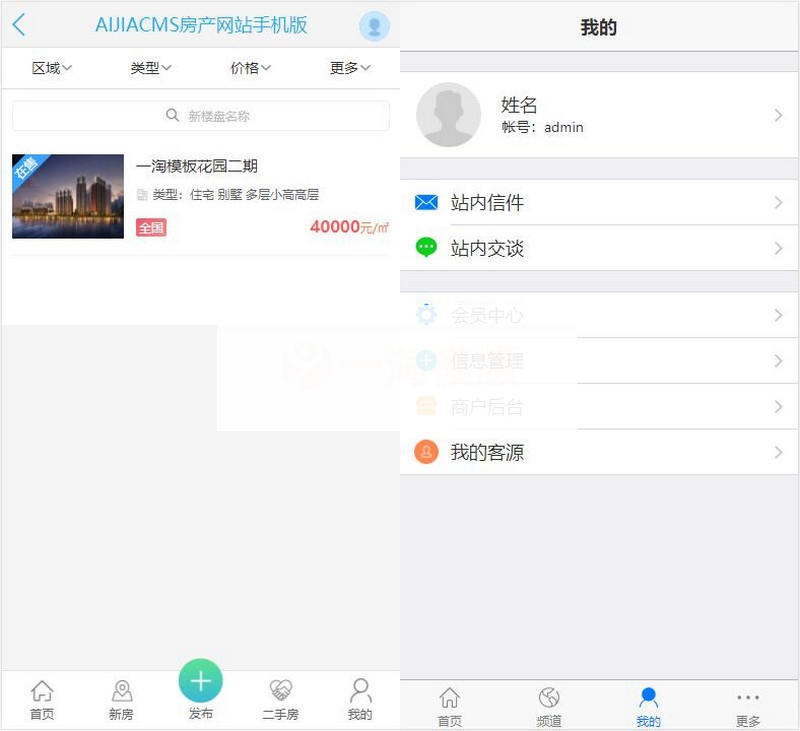
Task: Select the 站内交谈 chat icon
Action: coord(428,248)
